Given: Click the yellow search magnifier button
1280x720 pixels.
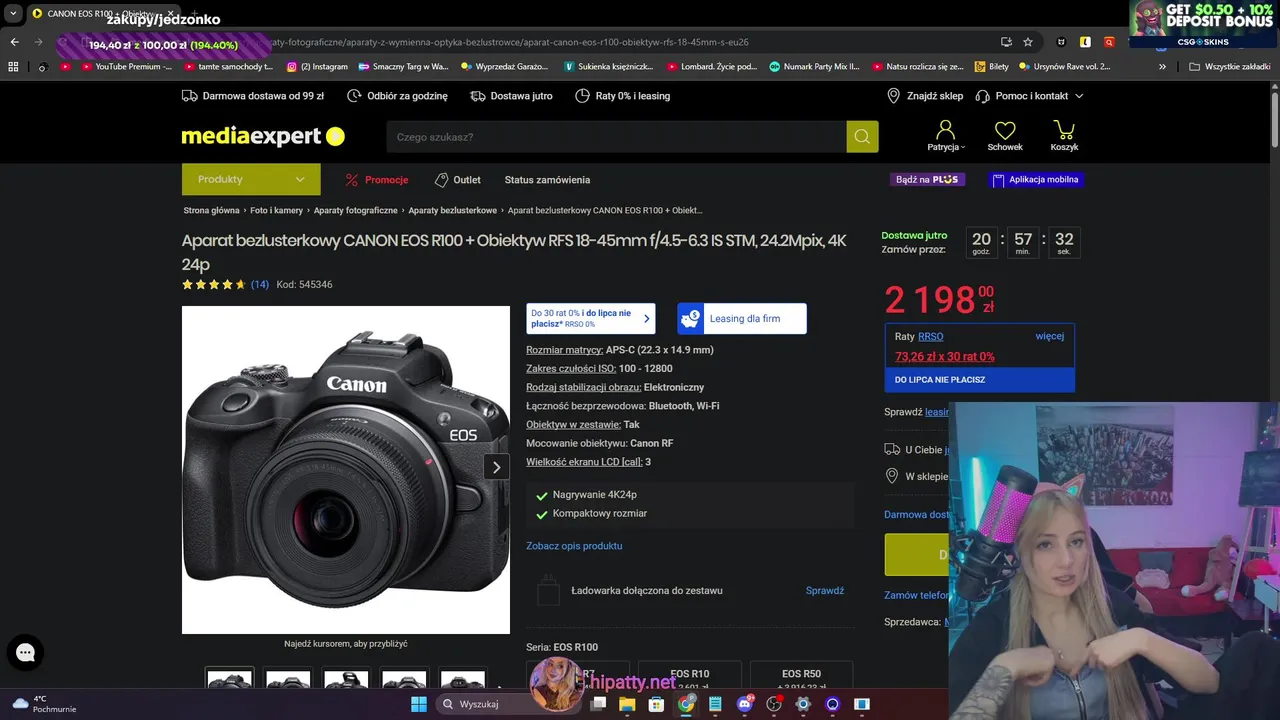Looking at the screenshot, I should pos(862,137).
